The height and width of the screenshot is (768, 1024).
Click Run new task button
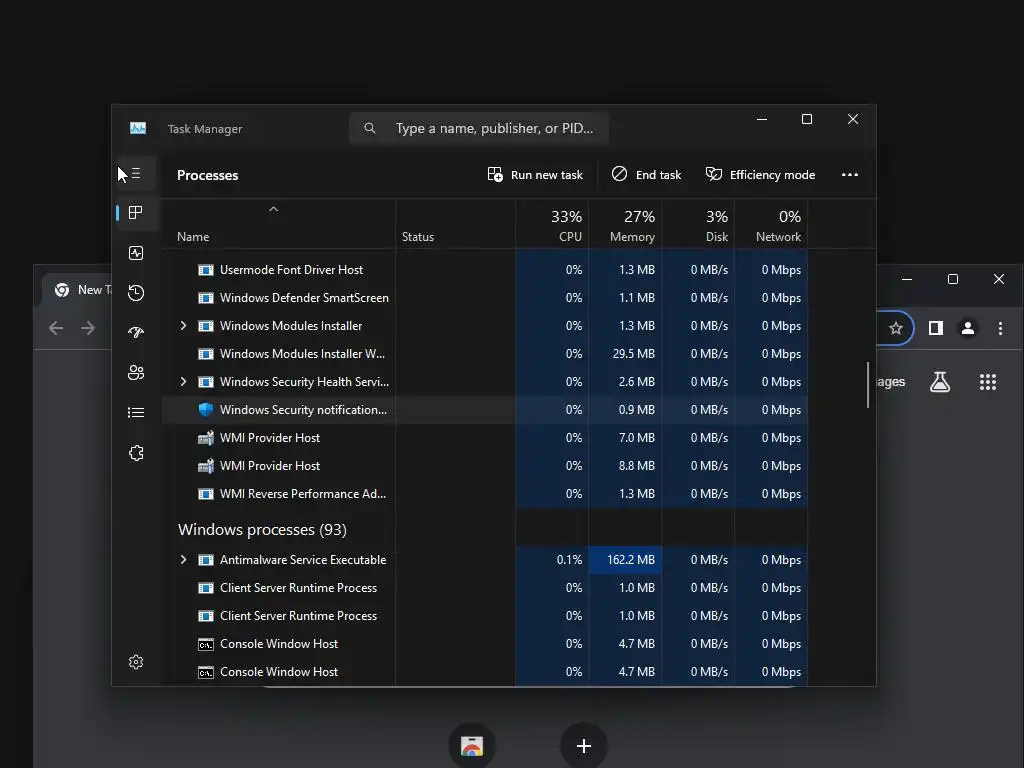(x=535, y=175)
